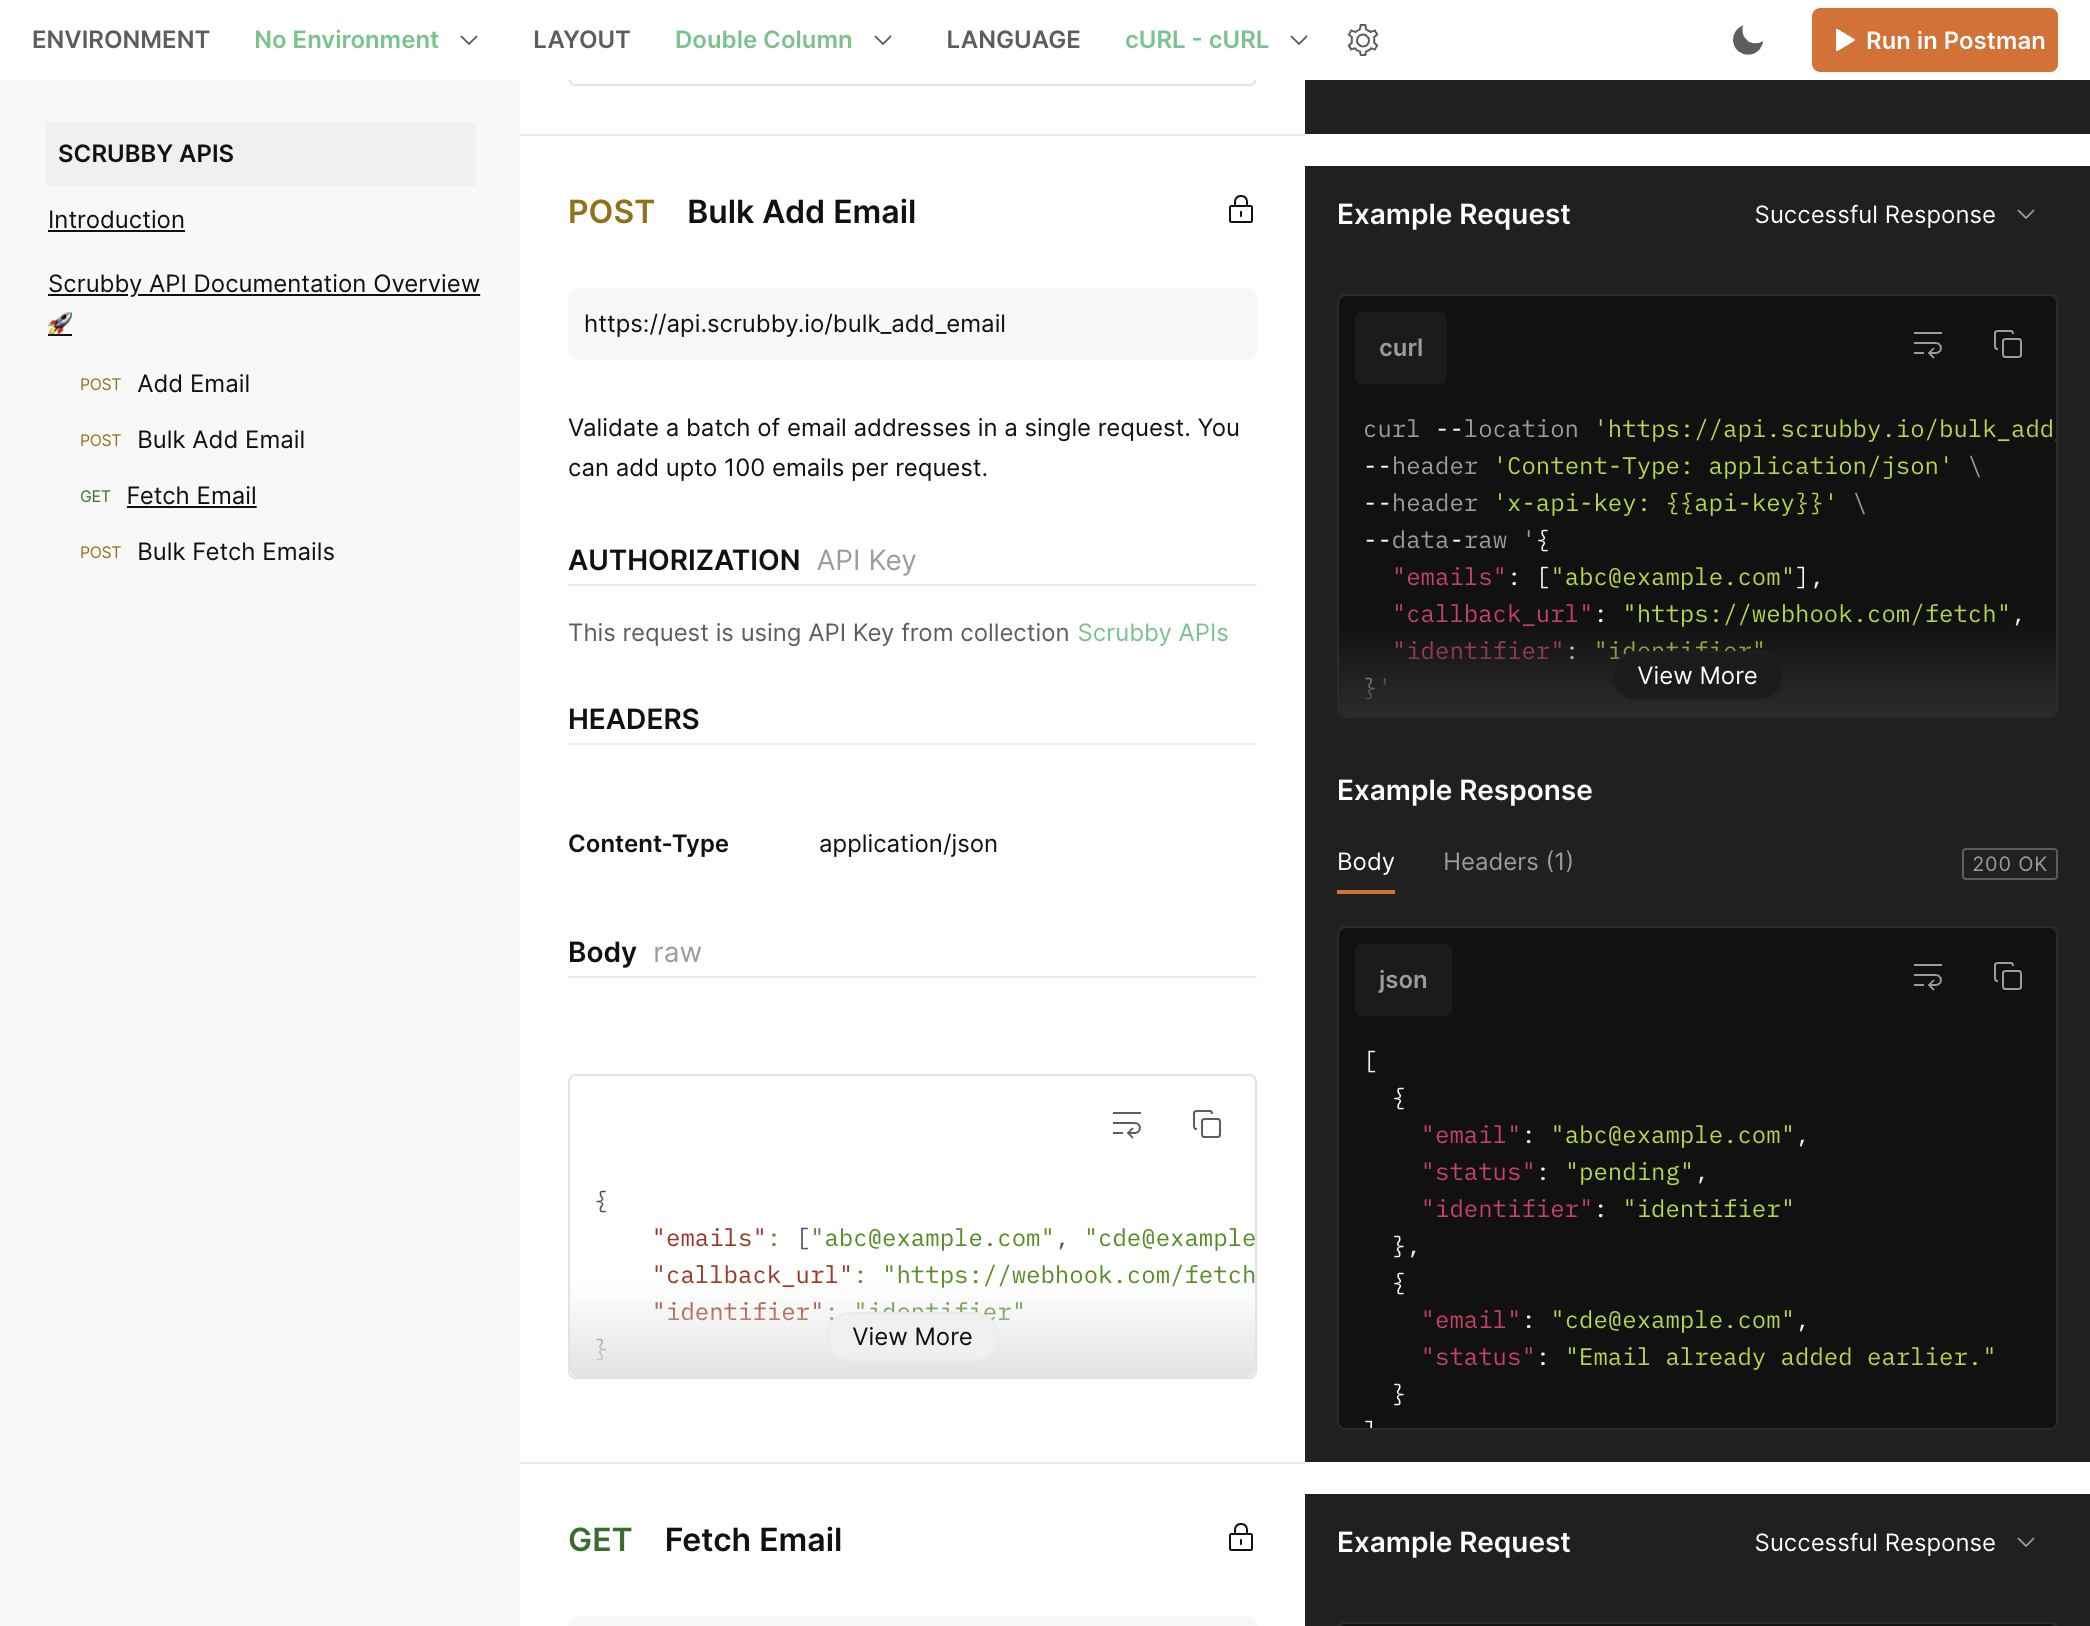This screenshot has width=2090, height=1626.
Task: Open the Introduction link in sidebar
Action: (x=116, y=220)
